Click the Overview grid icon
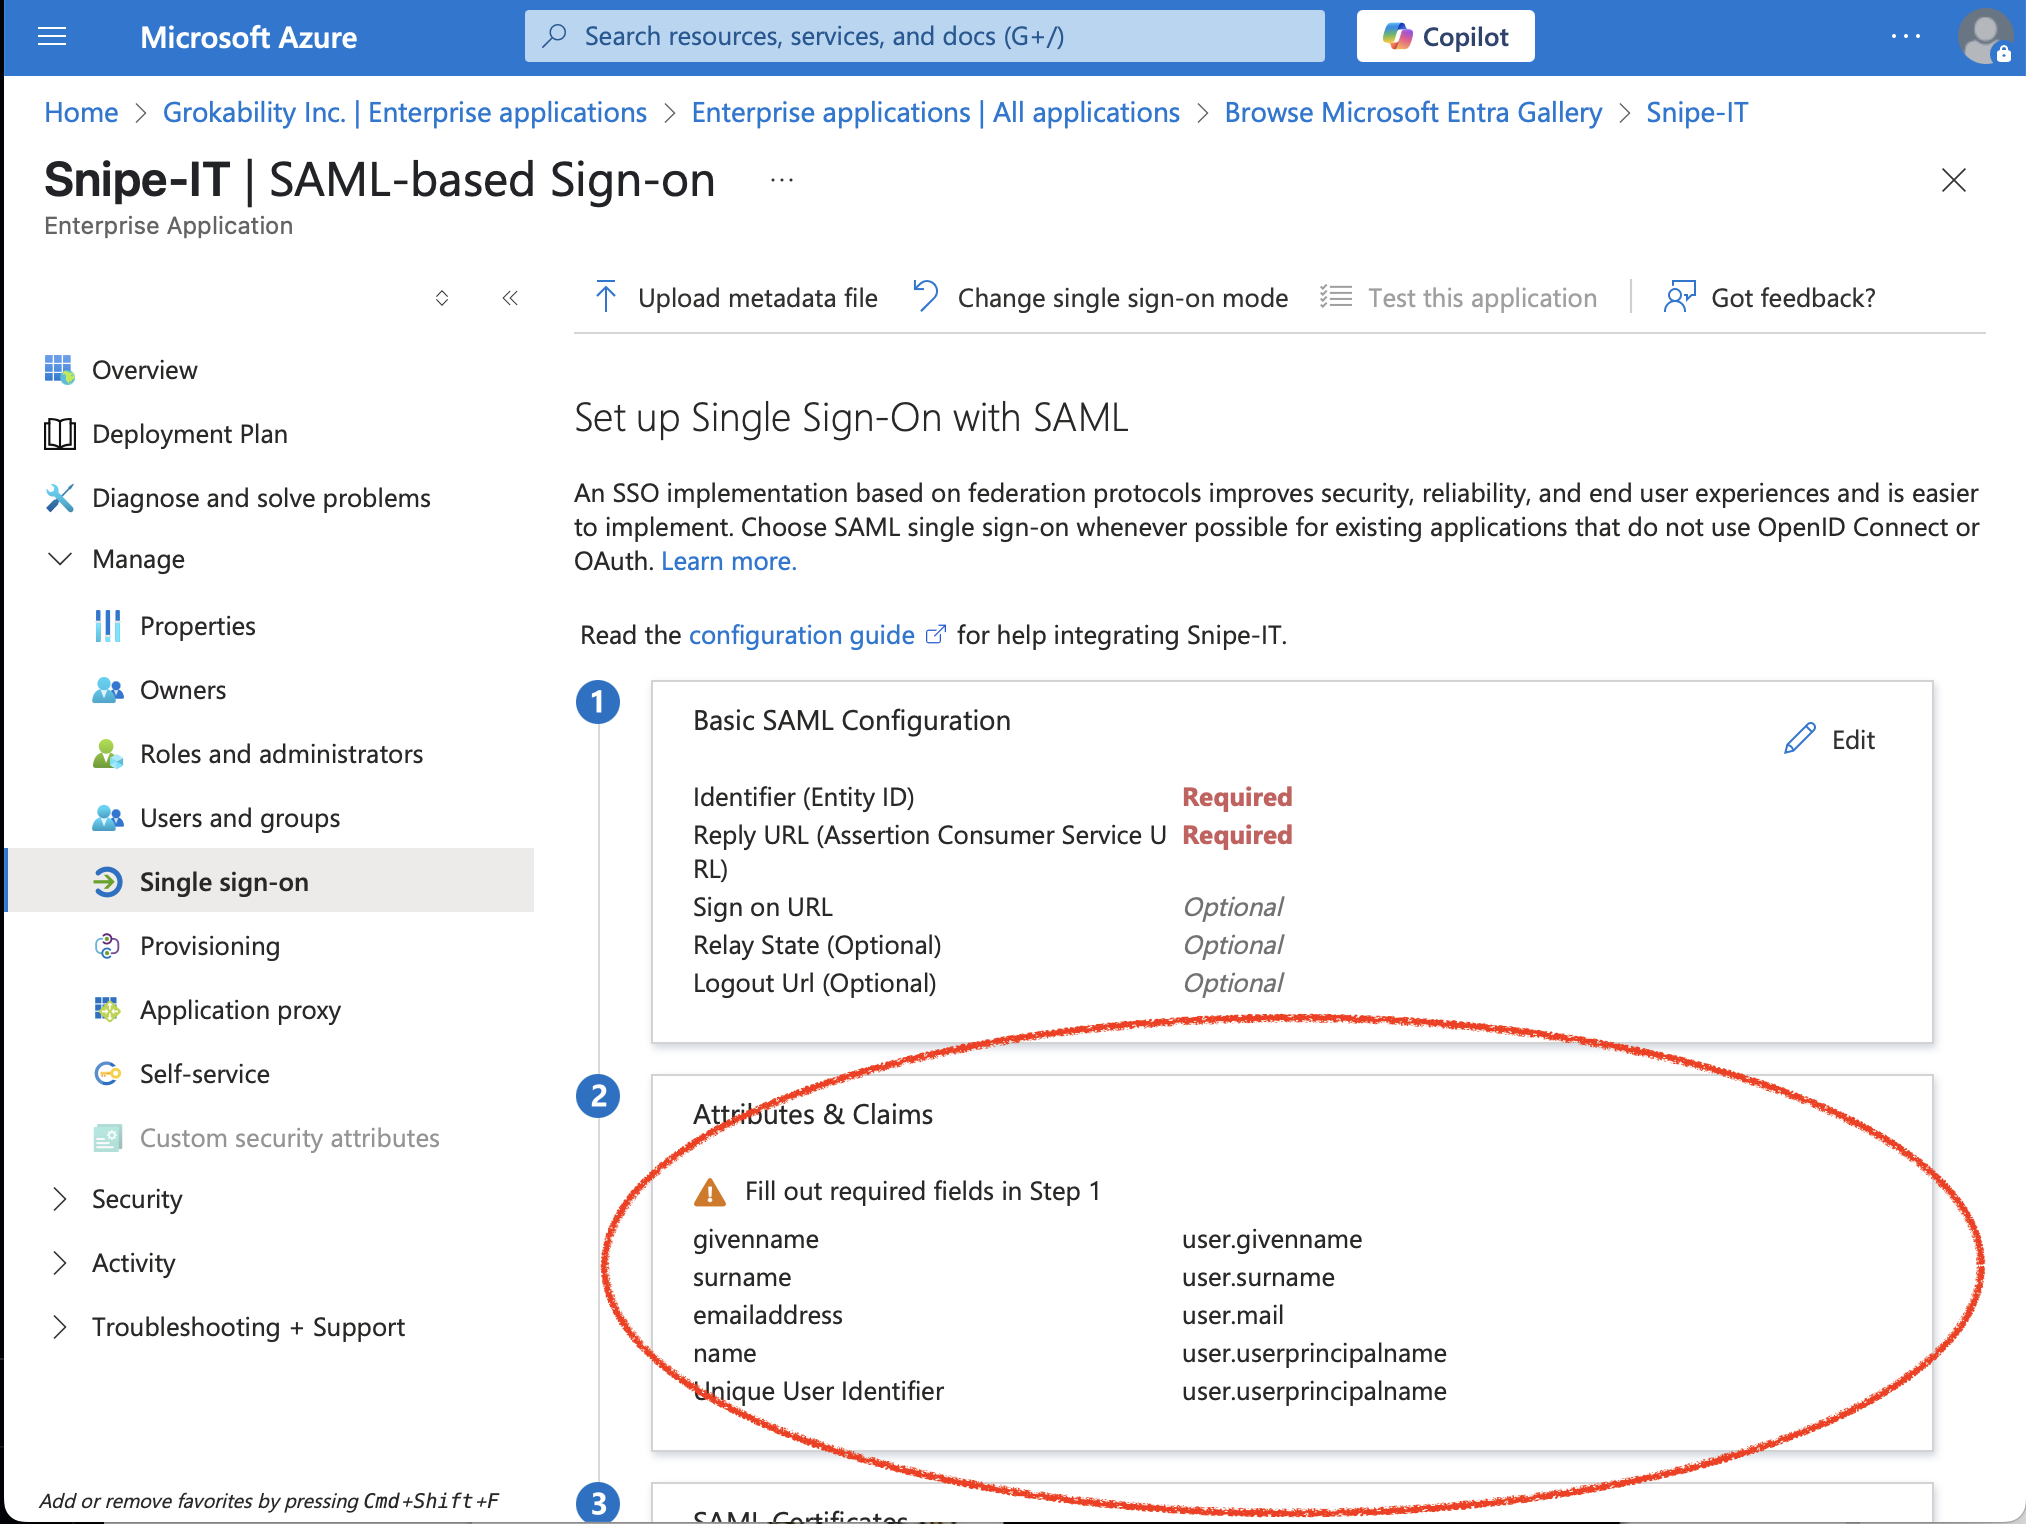Image resolution: width=2026 pixels, height=1524 pixels. [59, 370]
